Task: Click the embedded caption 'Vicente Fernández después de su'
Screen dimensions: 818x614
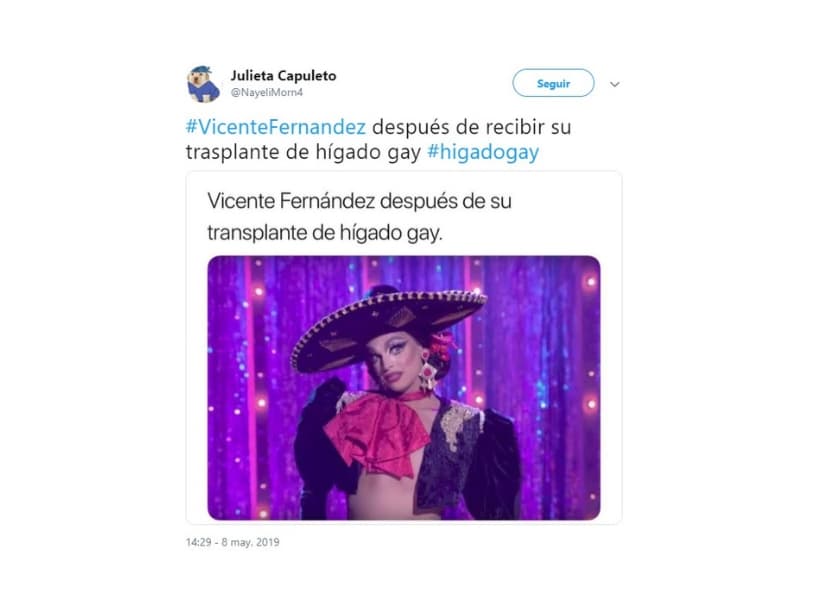Action: tap(359, 201)
